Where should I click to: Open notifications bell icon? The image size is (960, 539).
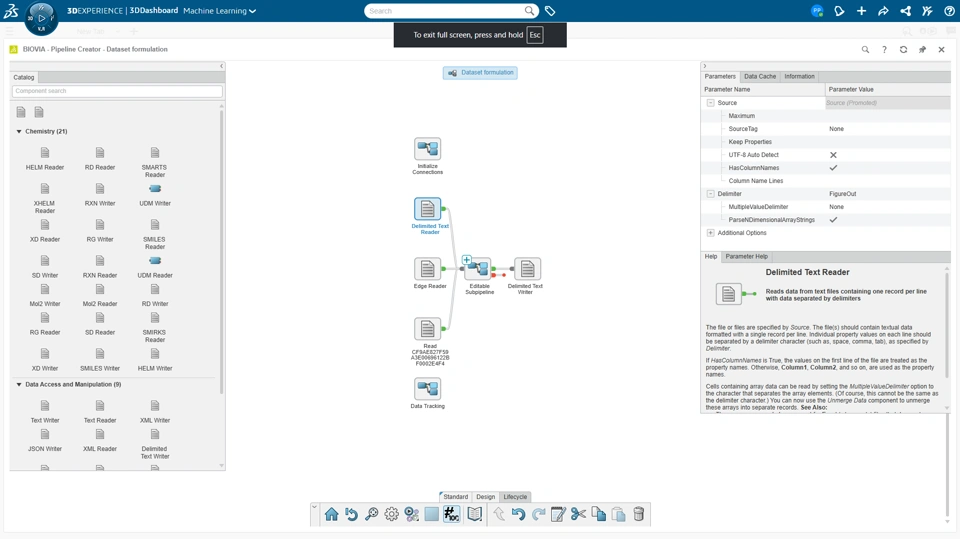pyautogui.click(x=839, y=11)
